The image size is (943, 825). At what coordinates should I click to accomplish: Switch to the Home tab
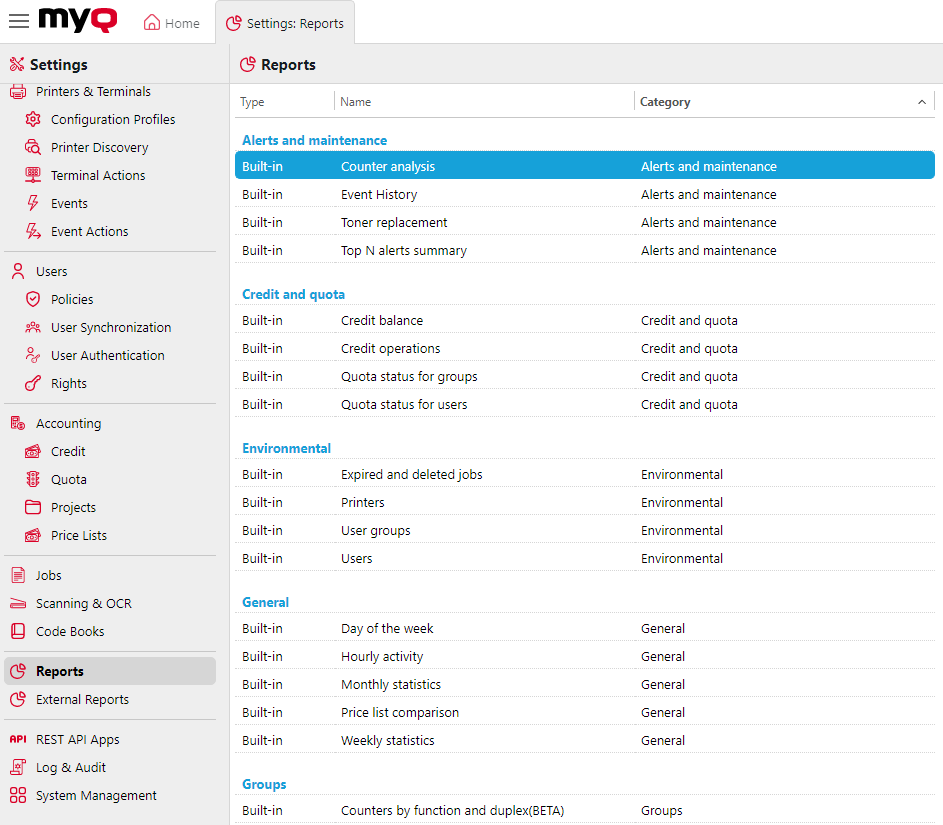tap(171, 21)
